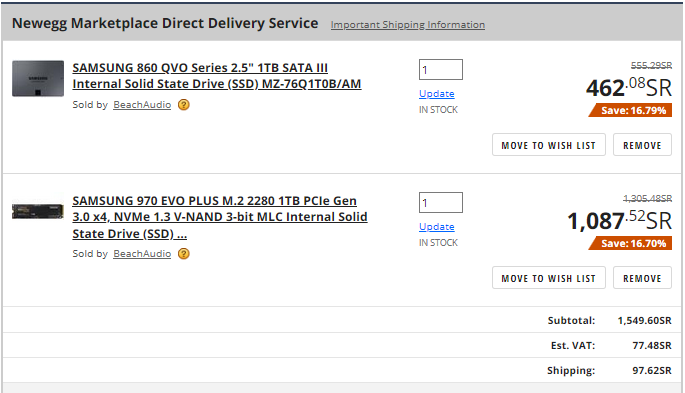Click the original price 1,305.48SR
The height and width of the screenshot is (393, 685).
point(647,199)
